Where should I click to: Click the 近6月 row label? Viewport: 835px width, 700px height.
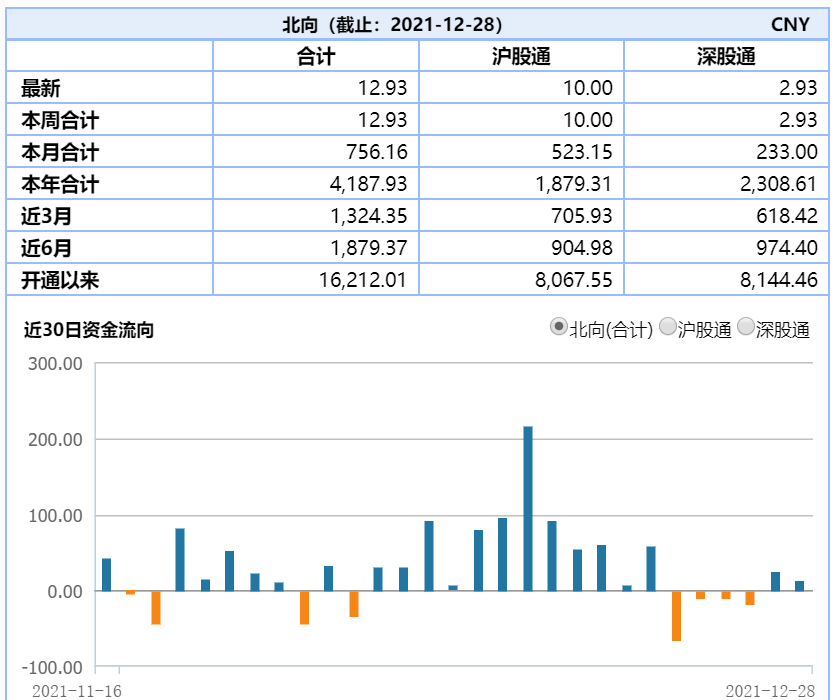[x=46, y=248]
